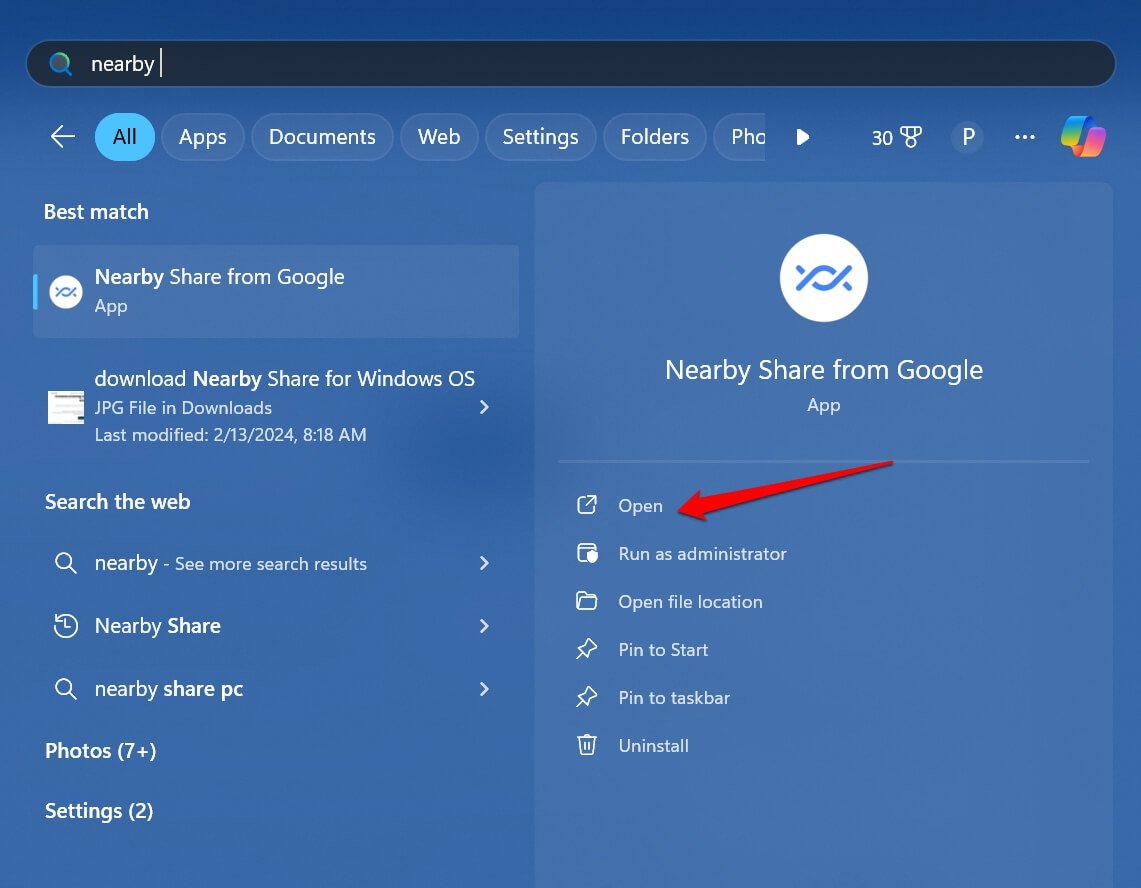The image size is (1141, 888).
Task: Click the back arrow in search
Action: pos(63,137)
